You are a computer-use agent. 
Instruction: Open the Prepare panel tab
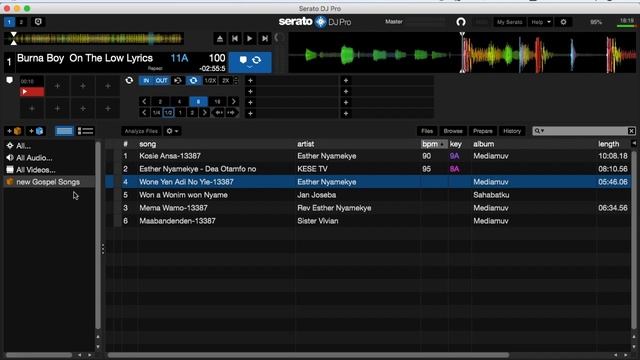coord(482,131)
